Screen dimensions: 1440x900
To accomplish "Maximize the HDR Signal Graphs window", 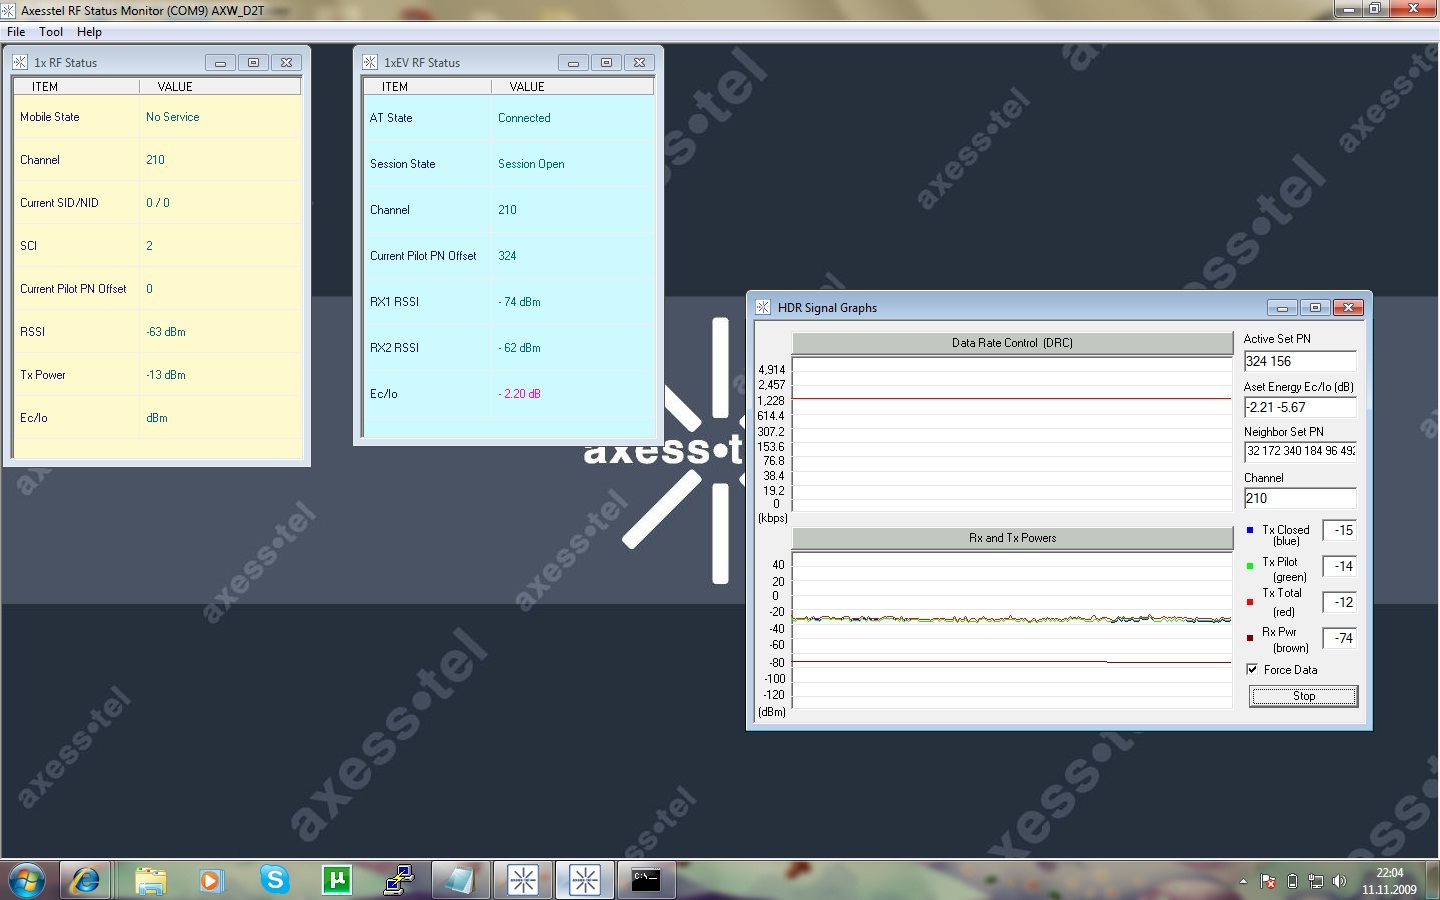I will [x=1315, y=307].
